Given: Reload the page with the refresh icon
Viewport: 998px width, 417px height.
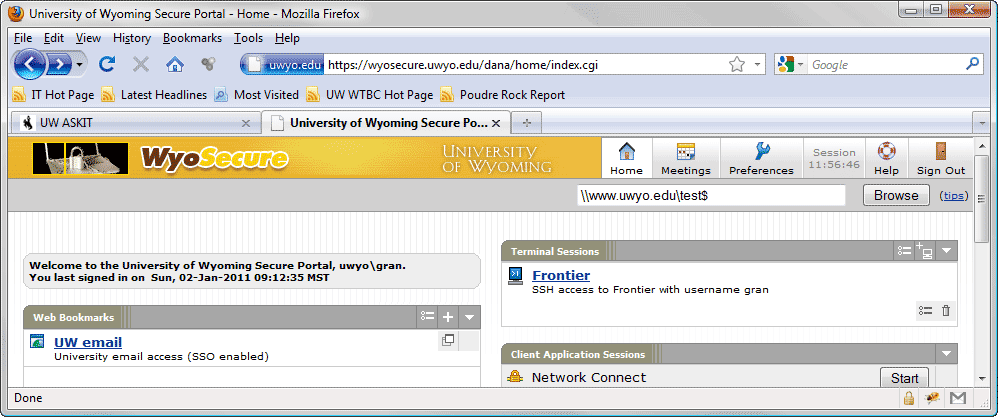Looking at the screenshot, I should pos(107,64).
